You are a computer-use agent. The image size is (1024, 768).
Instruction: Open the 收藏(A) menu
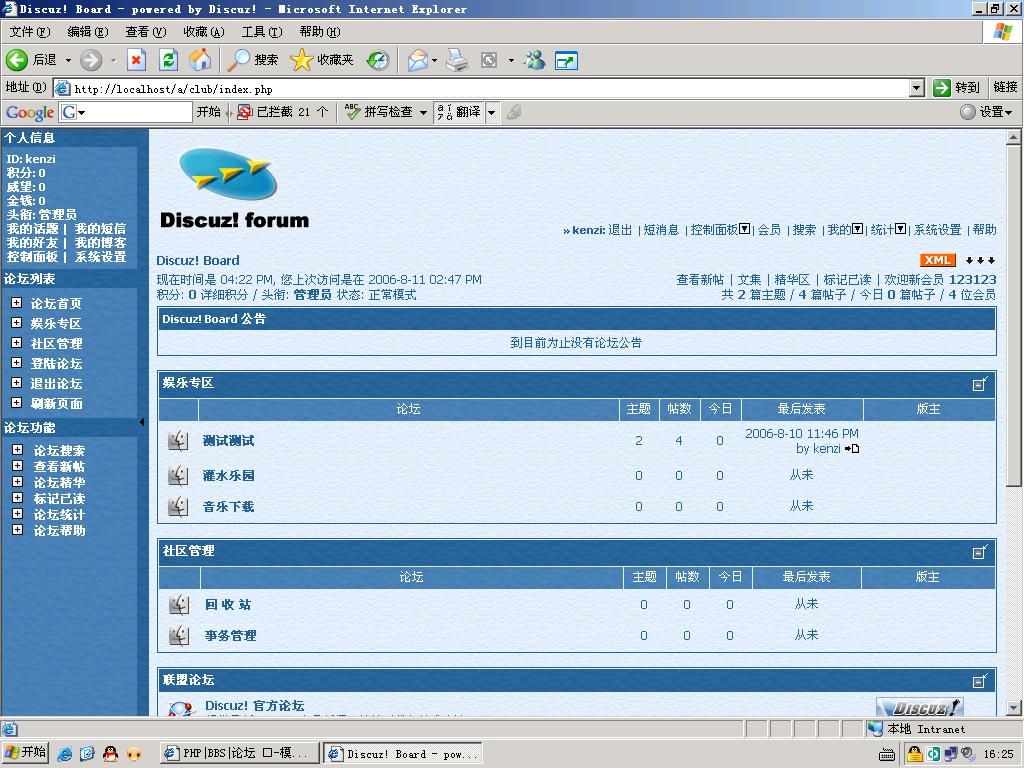click(x=204, y=31)
